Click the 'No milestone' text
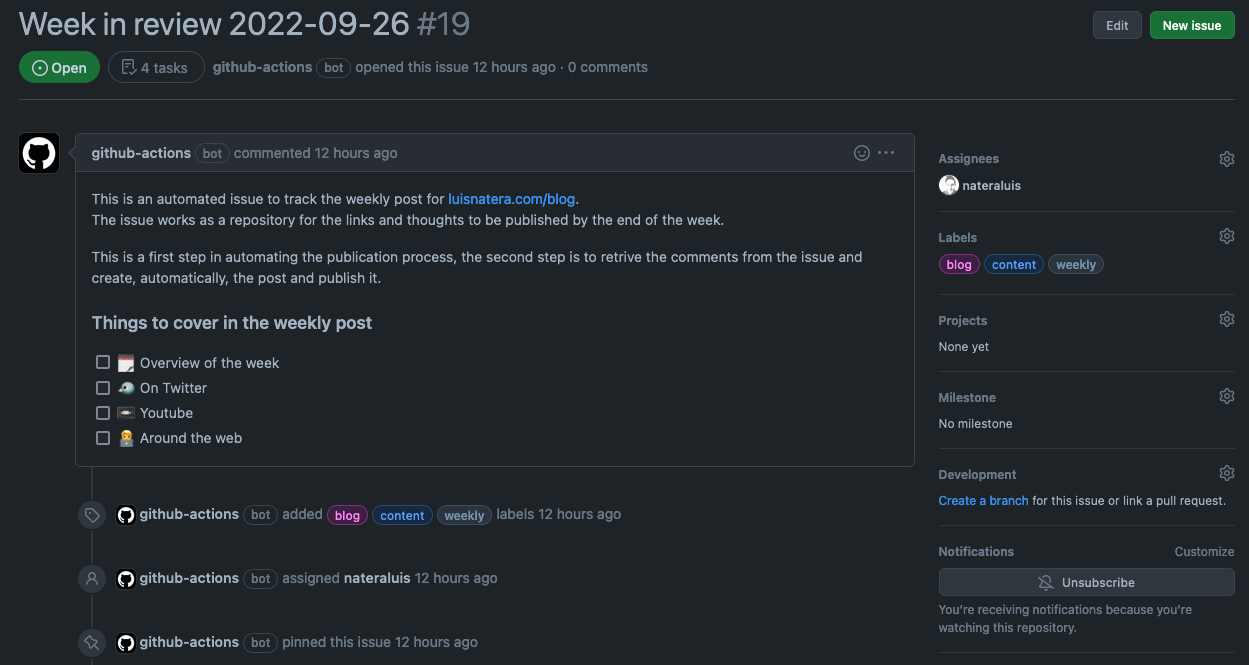 click(975, 423)
